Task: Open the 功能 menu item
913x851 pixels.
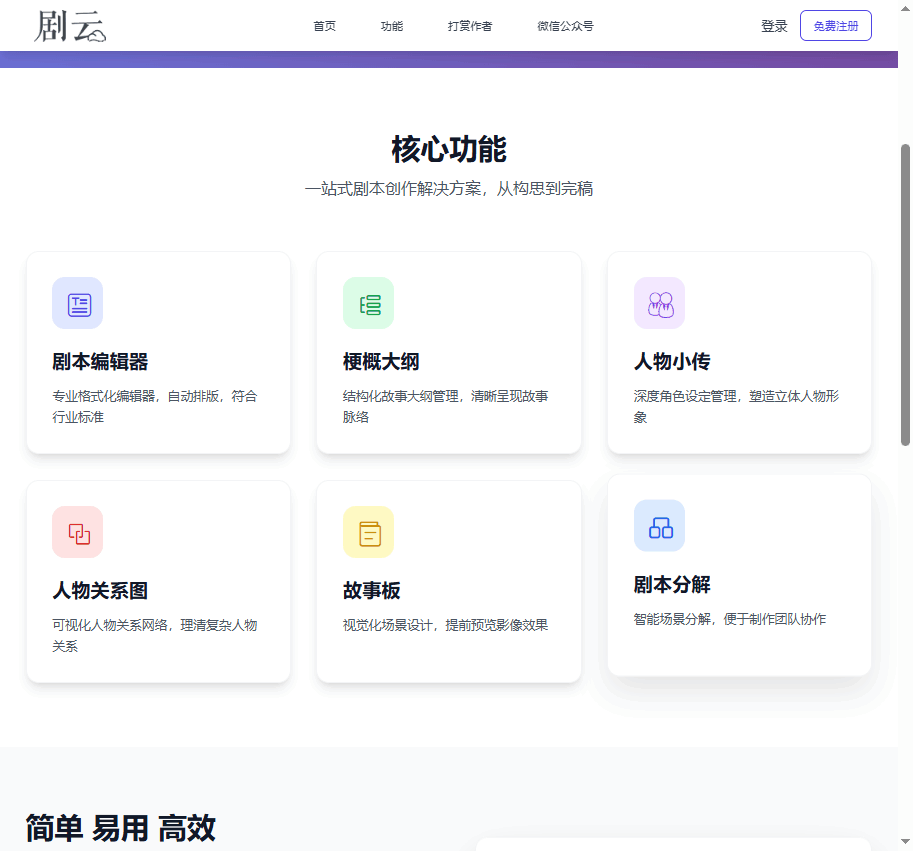Action: coord(391,26)
